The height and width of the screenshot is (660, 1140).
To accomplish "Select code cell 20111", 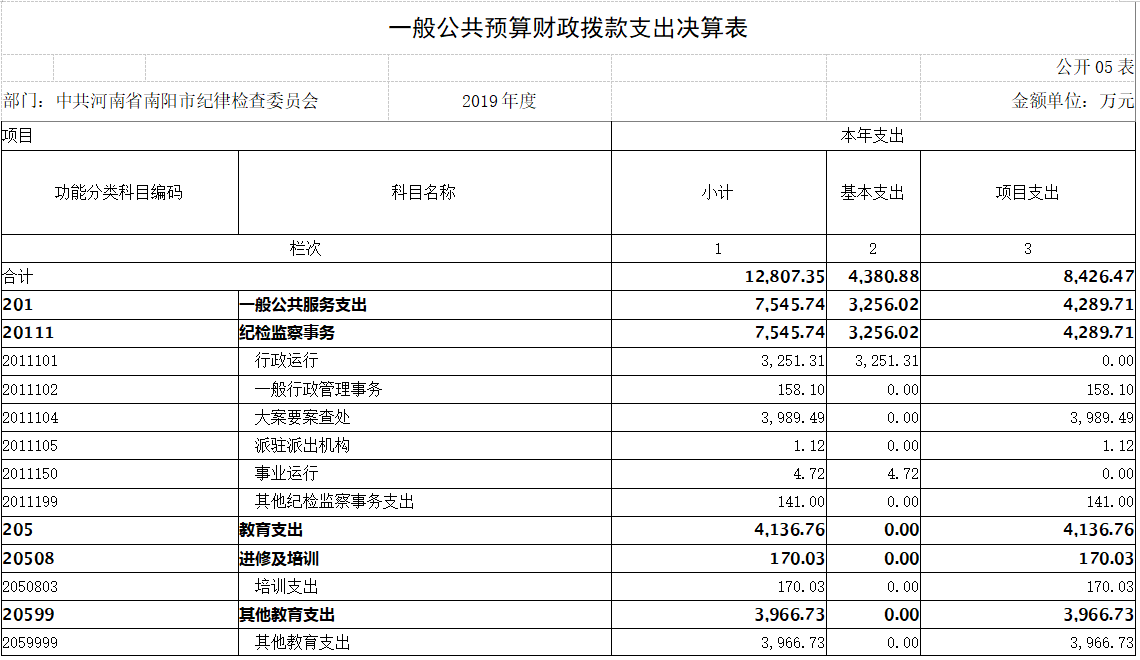I will click(x=120, y=333).
